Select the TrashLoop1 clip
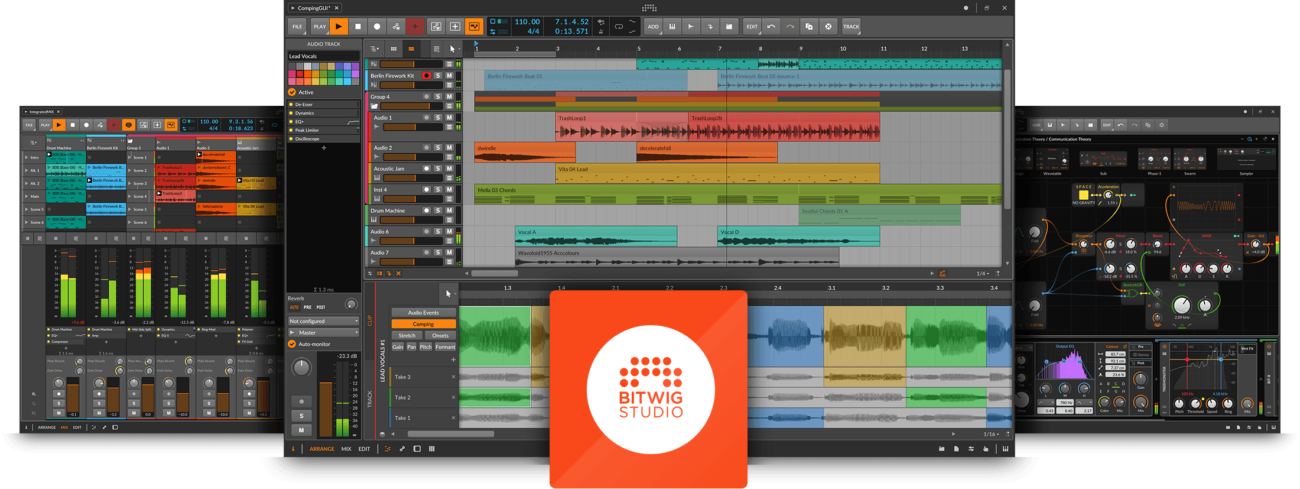 (621, 126)
